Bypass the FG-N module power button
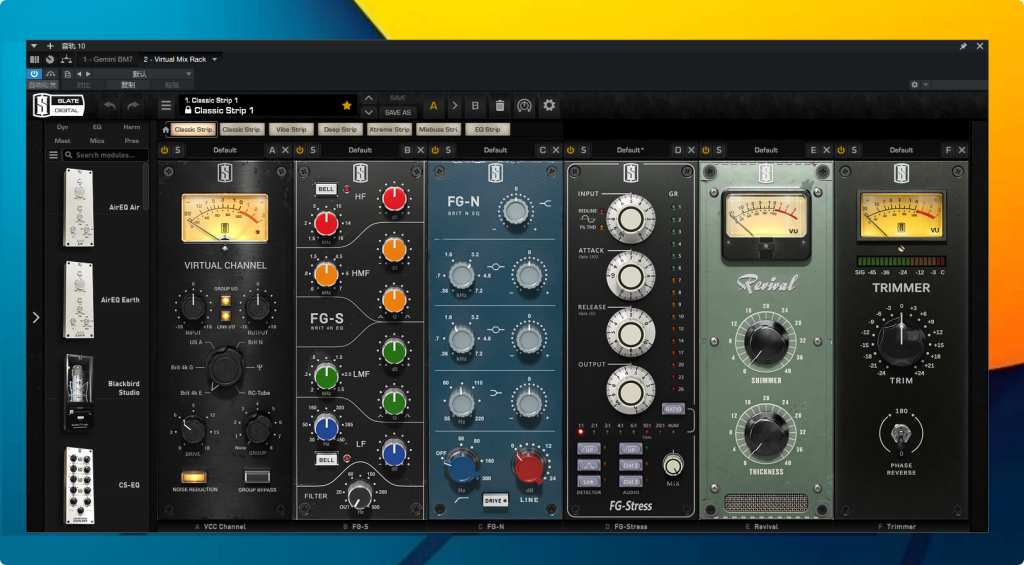This screenshot has width=1024, height=565. point(435,150)
